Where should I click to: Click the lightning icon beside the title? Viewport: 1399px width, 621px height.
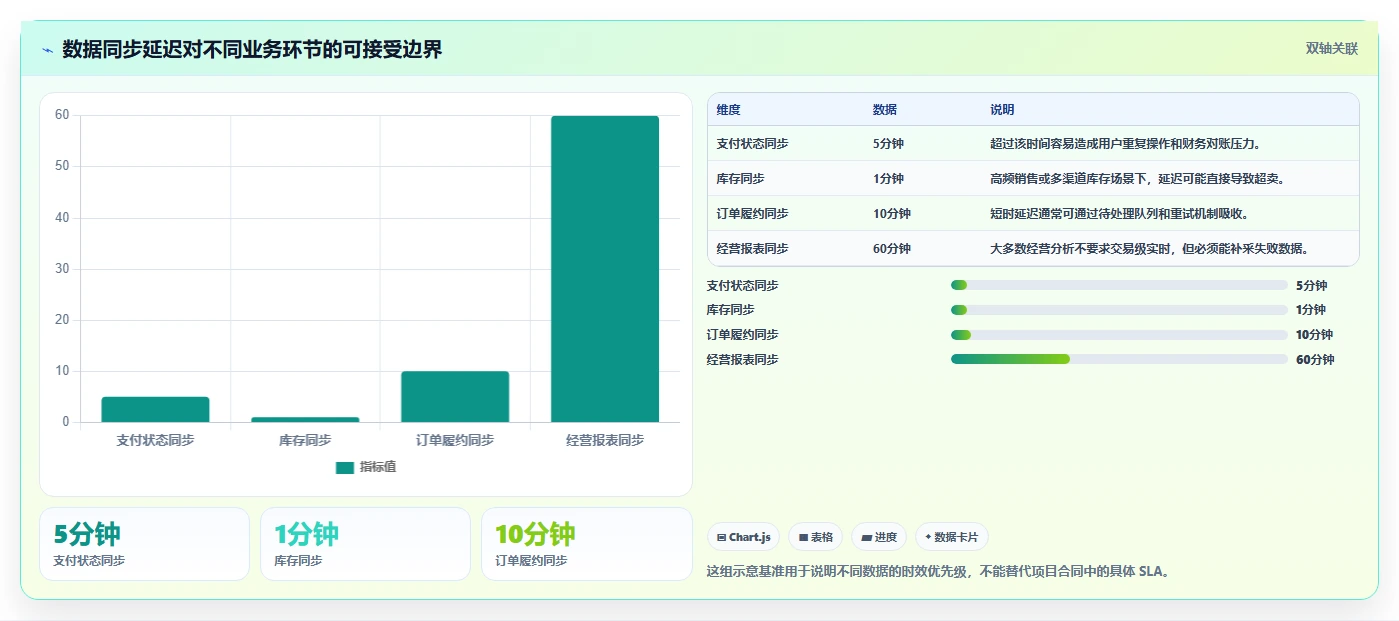point(48,50)
